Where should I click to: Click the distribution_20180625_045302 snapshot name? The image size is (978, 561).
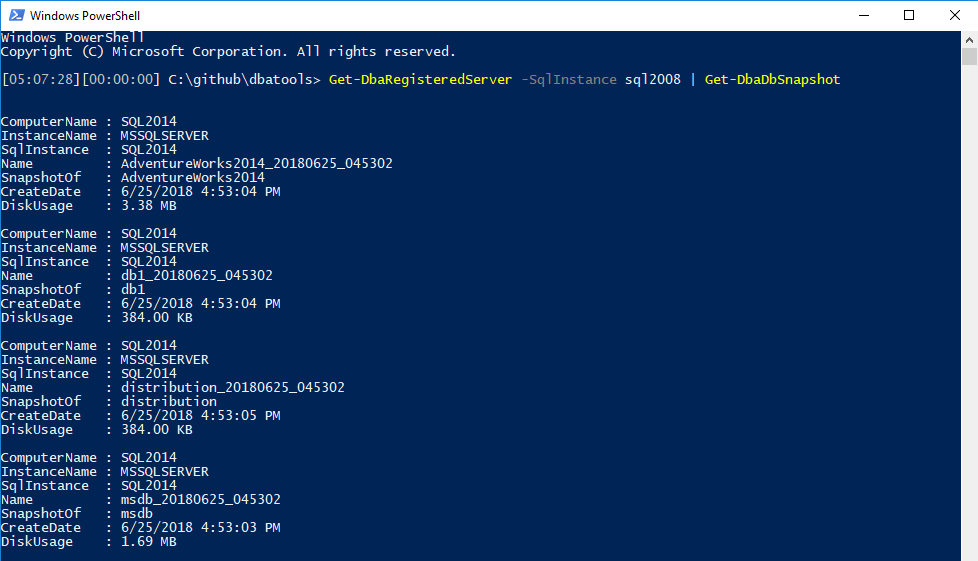click(x=232, y=388)
